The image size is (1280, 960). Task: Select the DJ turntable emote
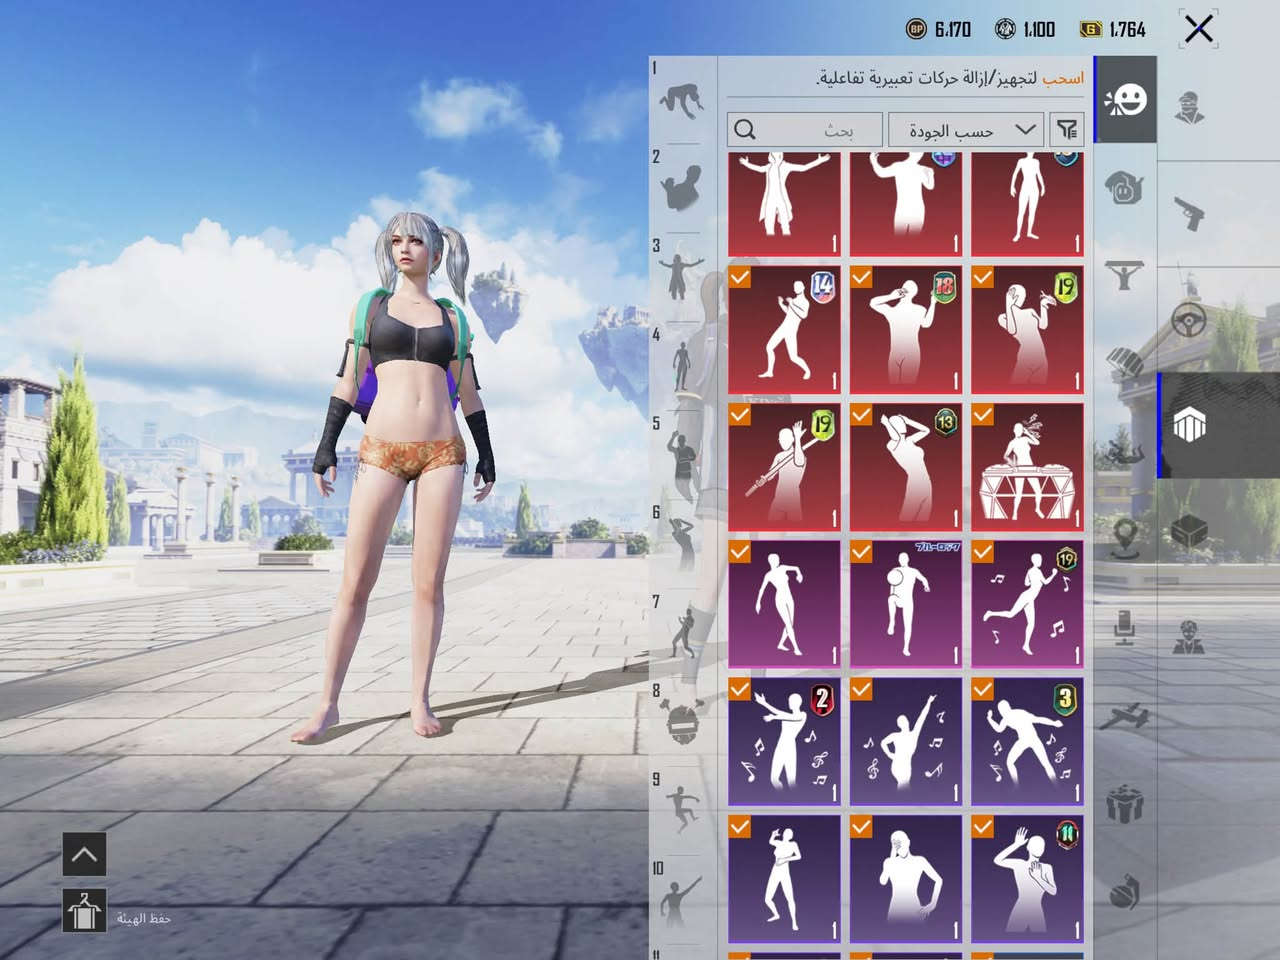click(1027, 467)
